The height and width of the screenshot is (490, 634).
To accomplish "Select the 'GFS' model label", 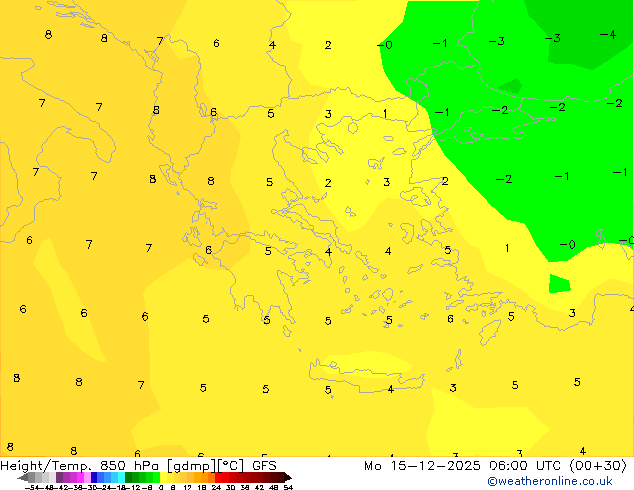I will (264, 466).
